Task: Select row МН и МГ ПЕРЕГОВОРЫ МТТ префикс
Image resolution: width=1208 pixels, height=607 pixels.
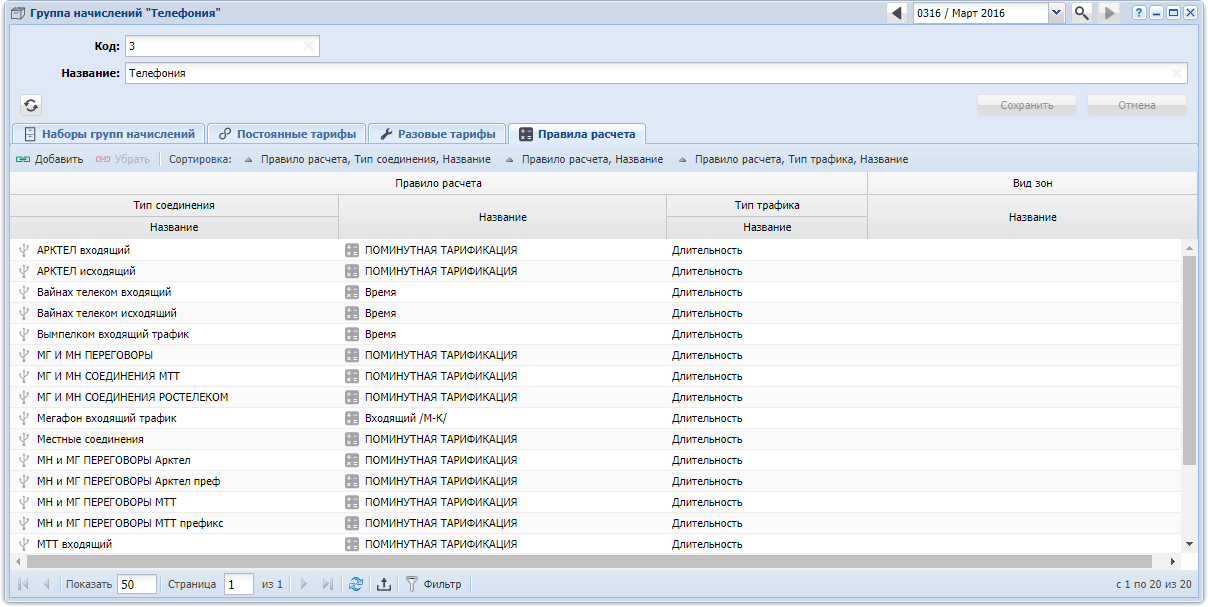Action: click(596, 523)
